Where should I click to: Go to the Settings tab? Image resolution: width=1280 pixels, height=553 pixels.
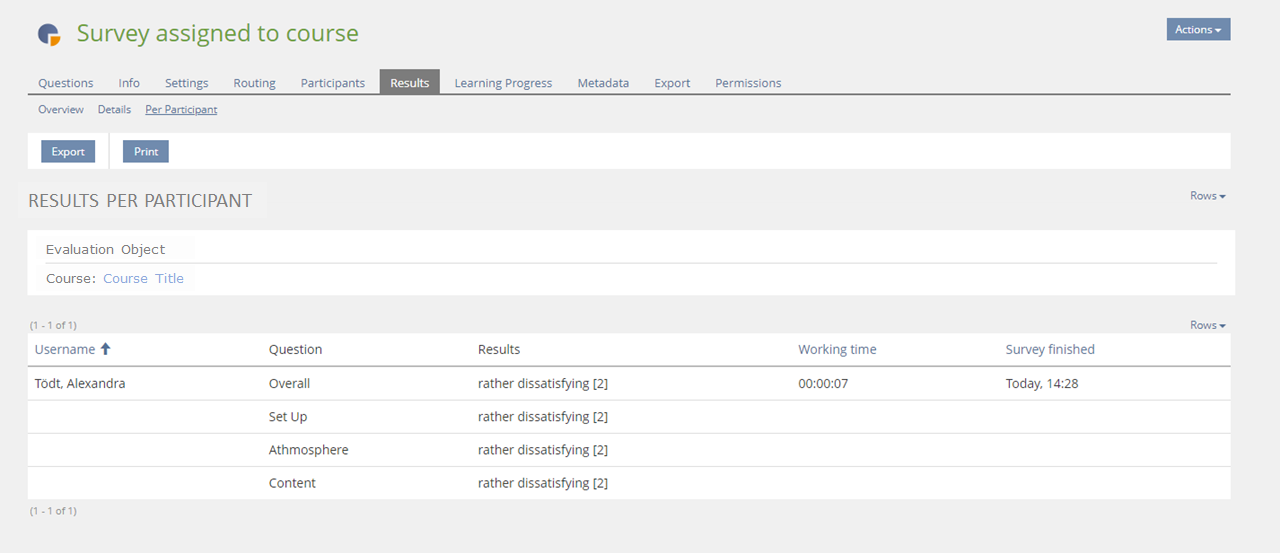click(186, 83)
